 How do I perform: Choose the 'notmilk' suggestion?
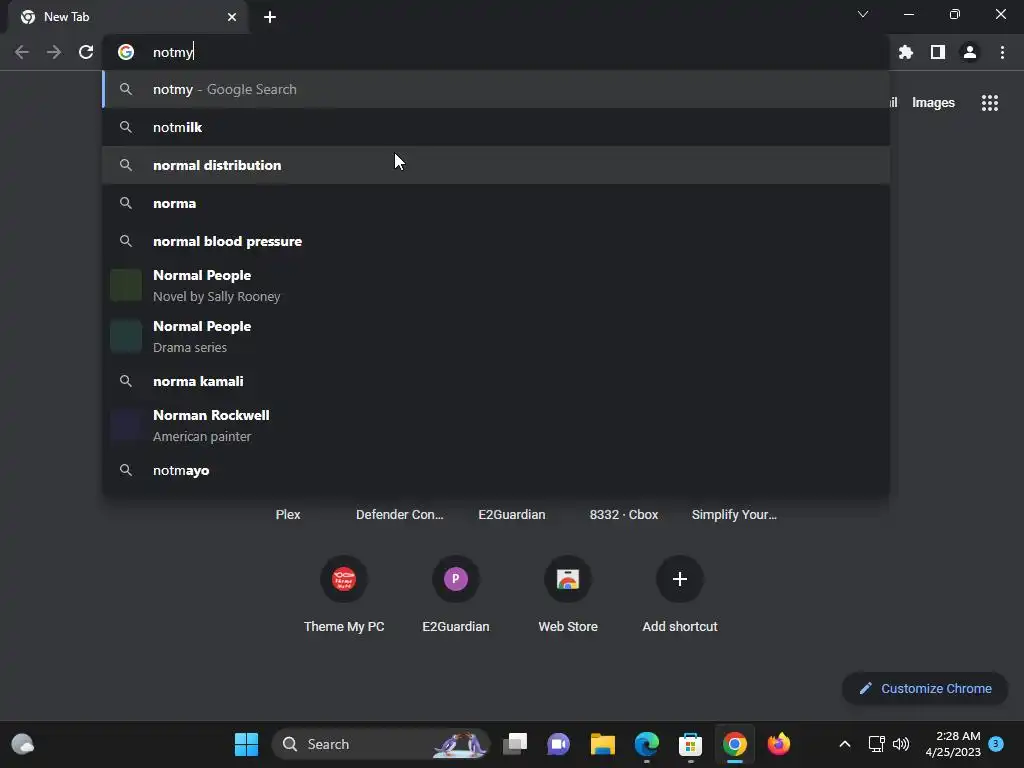(496, 127)
